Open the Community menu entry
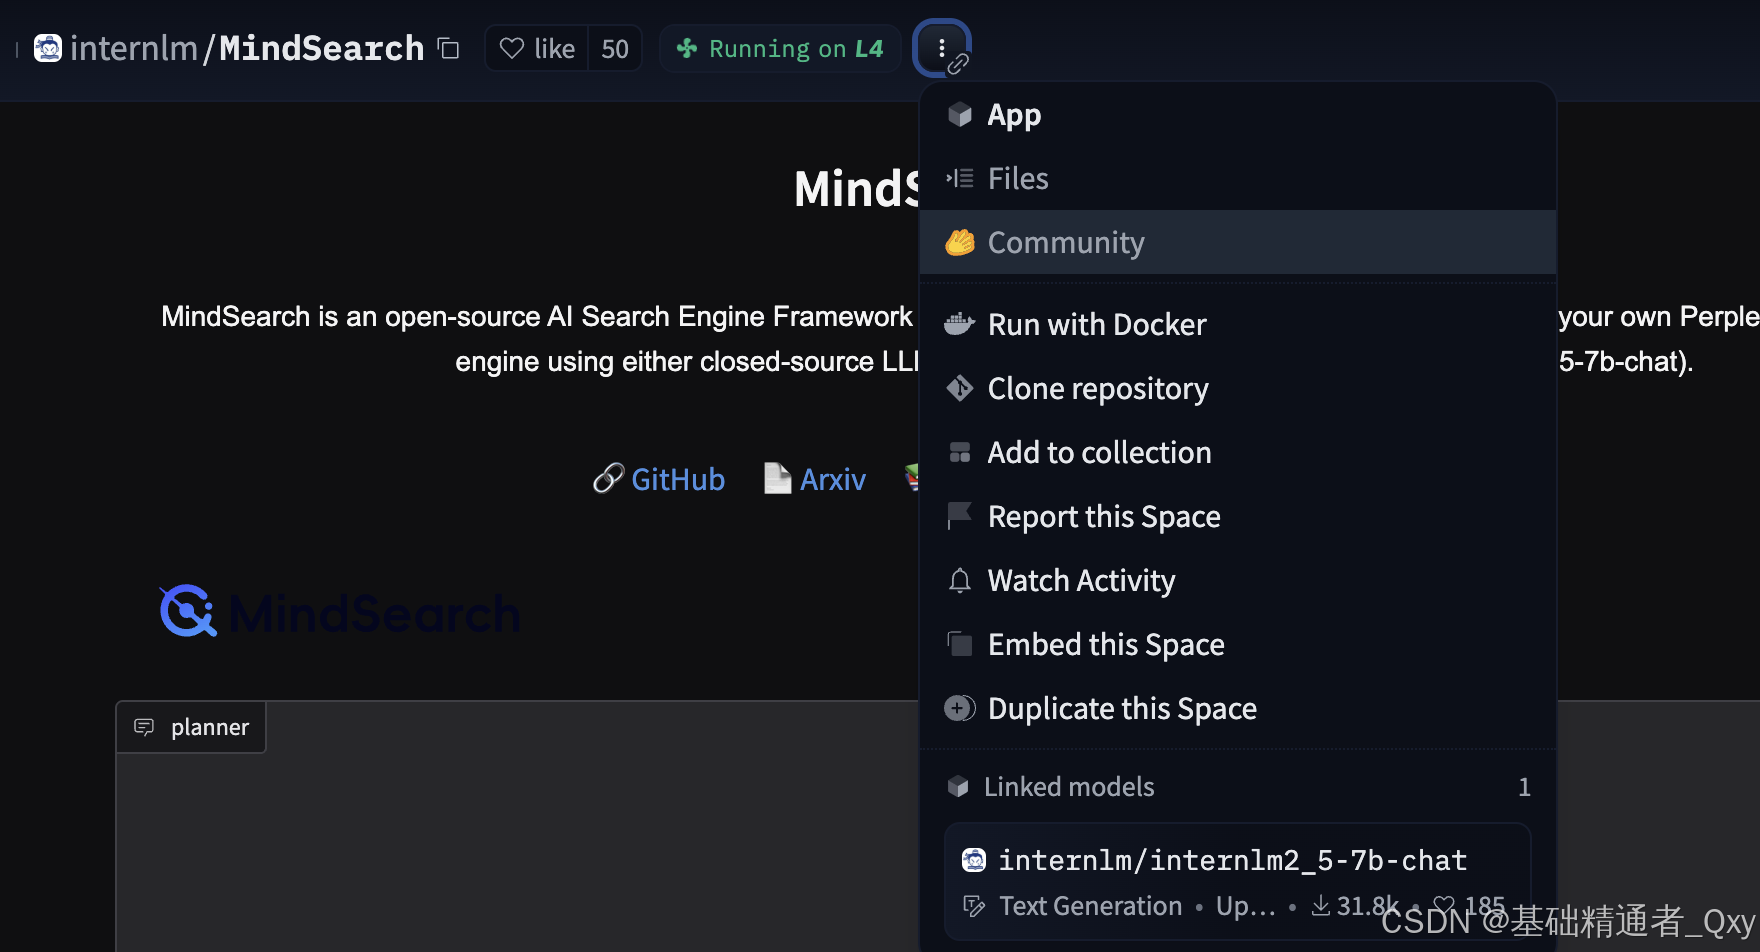The width and height of the screenshot is (1760, 952). point(1237,242)
